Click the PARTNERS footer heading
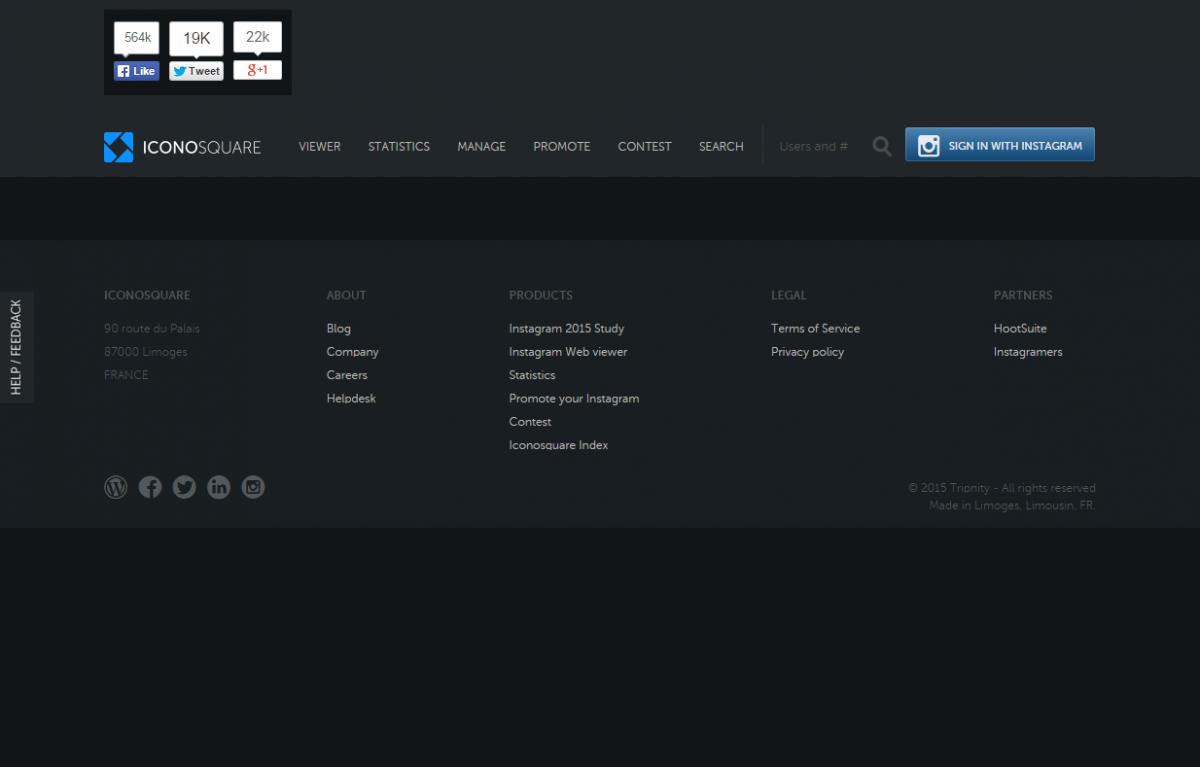Viewport: 1200px width, 767px height. (x=1023, y=295)
